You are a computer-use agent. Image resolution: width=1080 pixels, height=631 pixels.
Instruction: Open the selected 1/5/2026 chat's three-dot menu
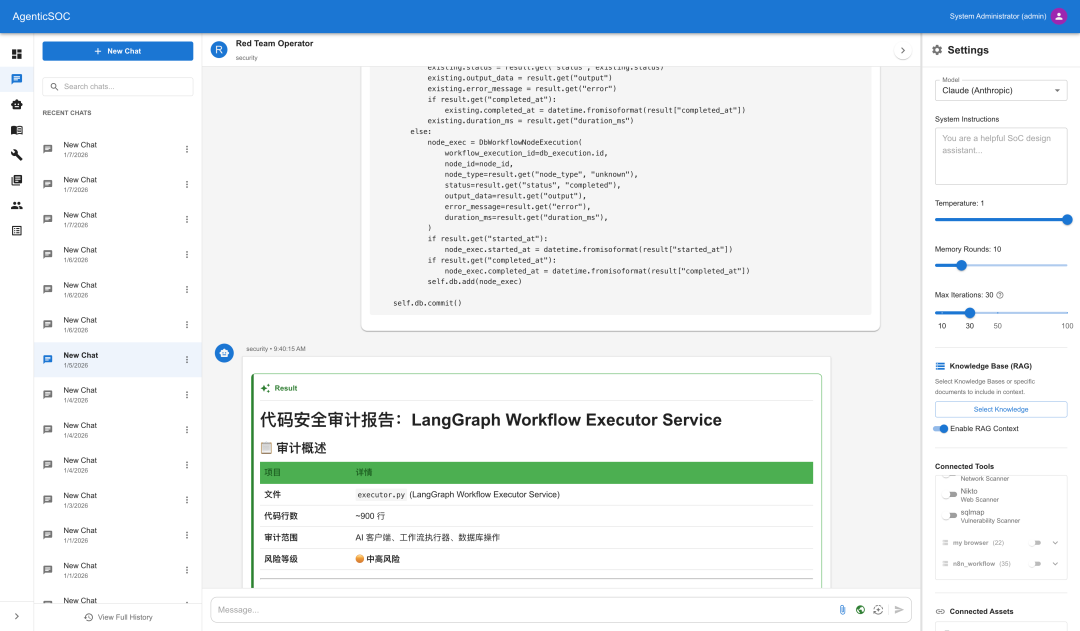point(186,360)
